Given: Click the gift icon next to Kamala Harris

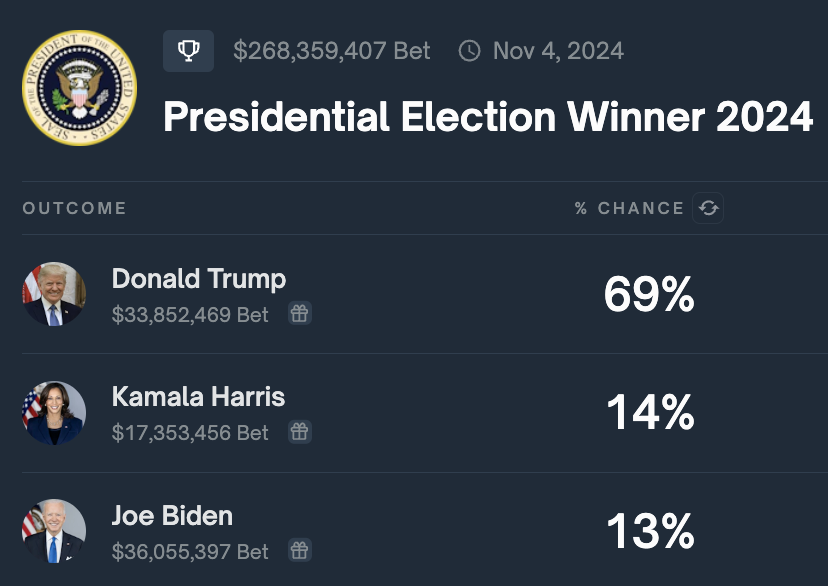Looking at the screenshot, I should (x=300, y=432).
